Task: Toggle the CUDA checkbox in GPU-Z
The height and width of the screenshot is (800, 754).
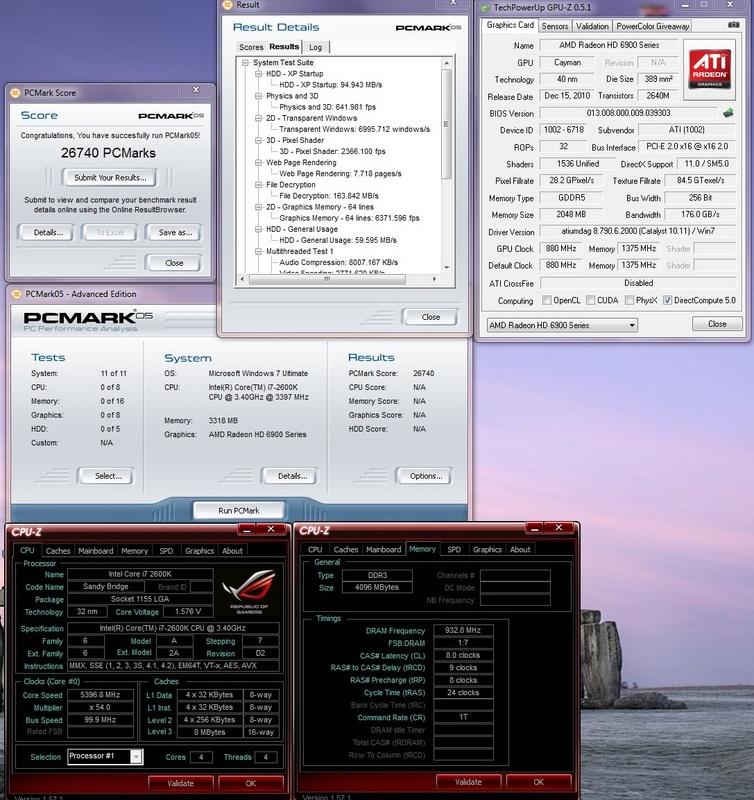Action: (x=591, y=300)
